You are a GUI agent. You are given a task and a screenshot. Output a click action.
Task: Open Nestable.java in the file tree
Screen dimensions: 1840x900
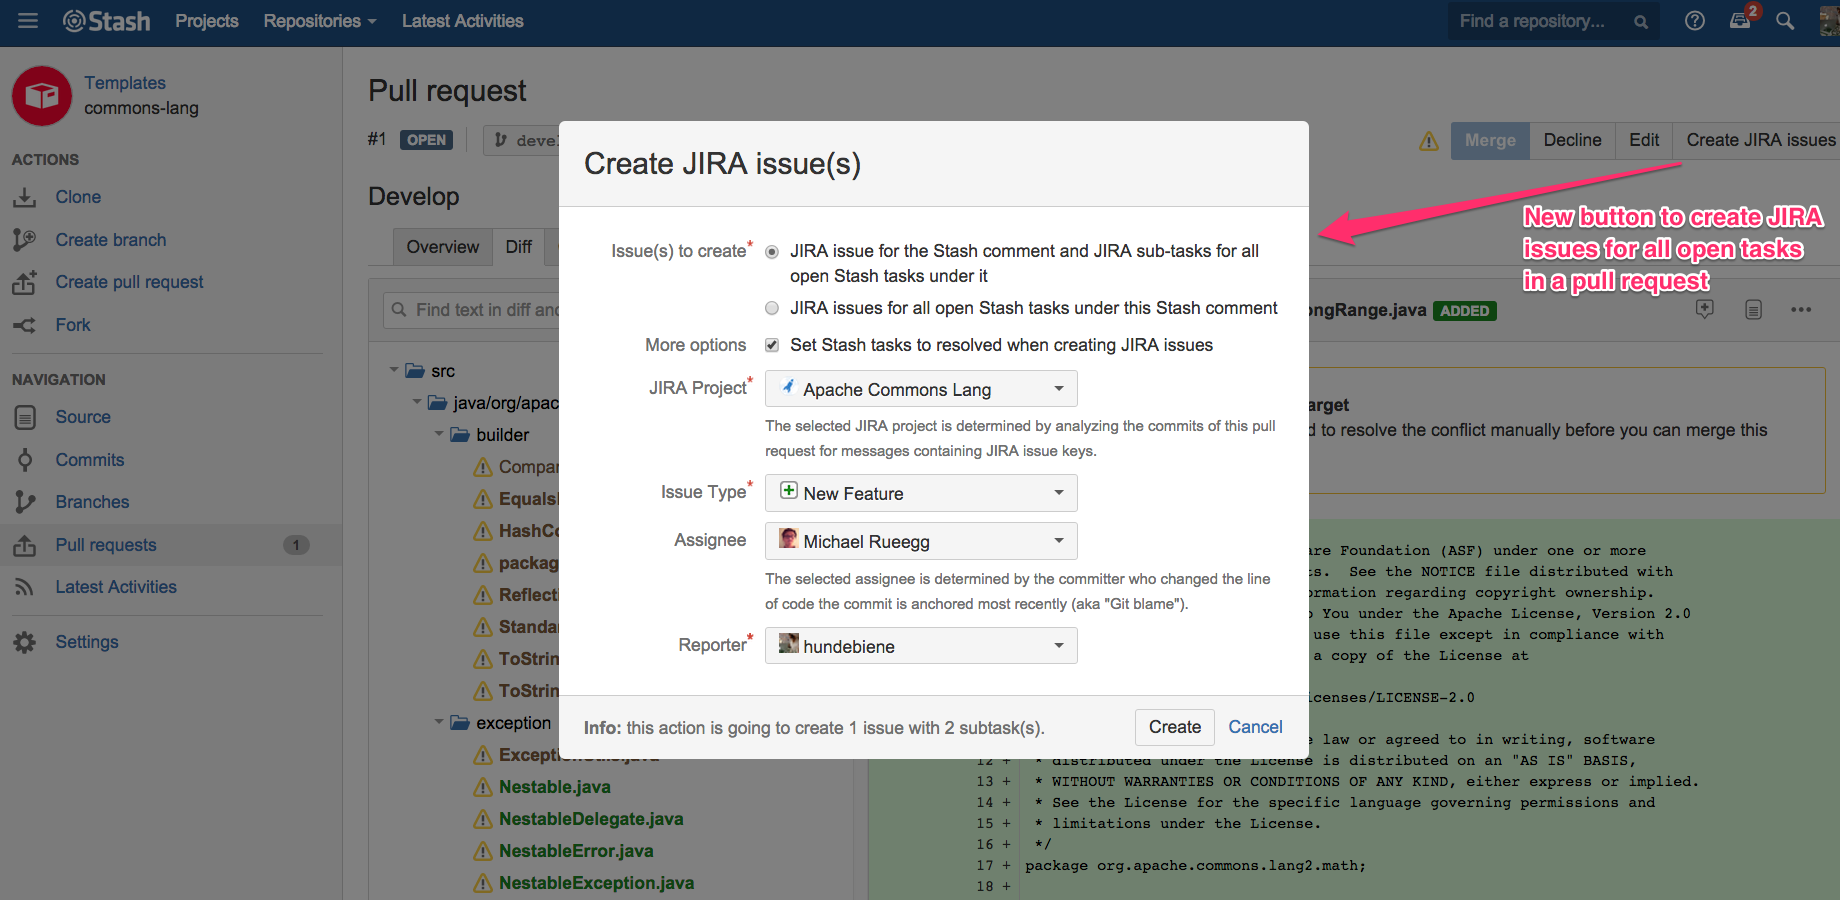555,787
